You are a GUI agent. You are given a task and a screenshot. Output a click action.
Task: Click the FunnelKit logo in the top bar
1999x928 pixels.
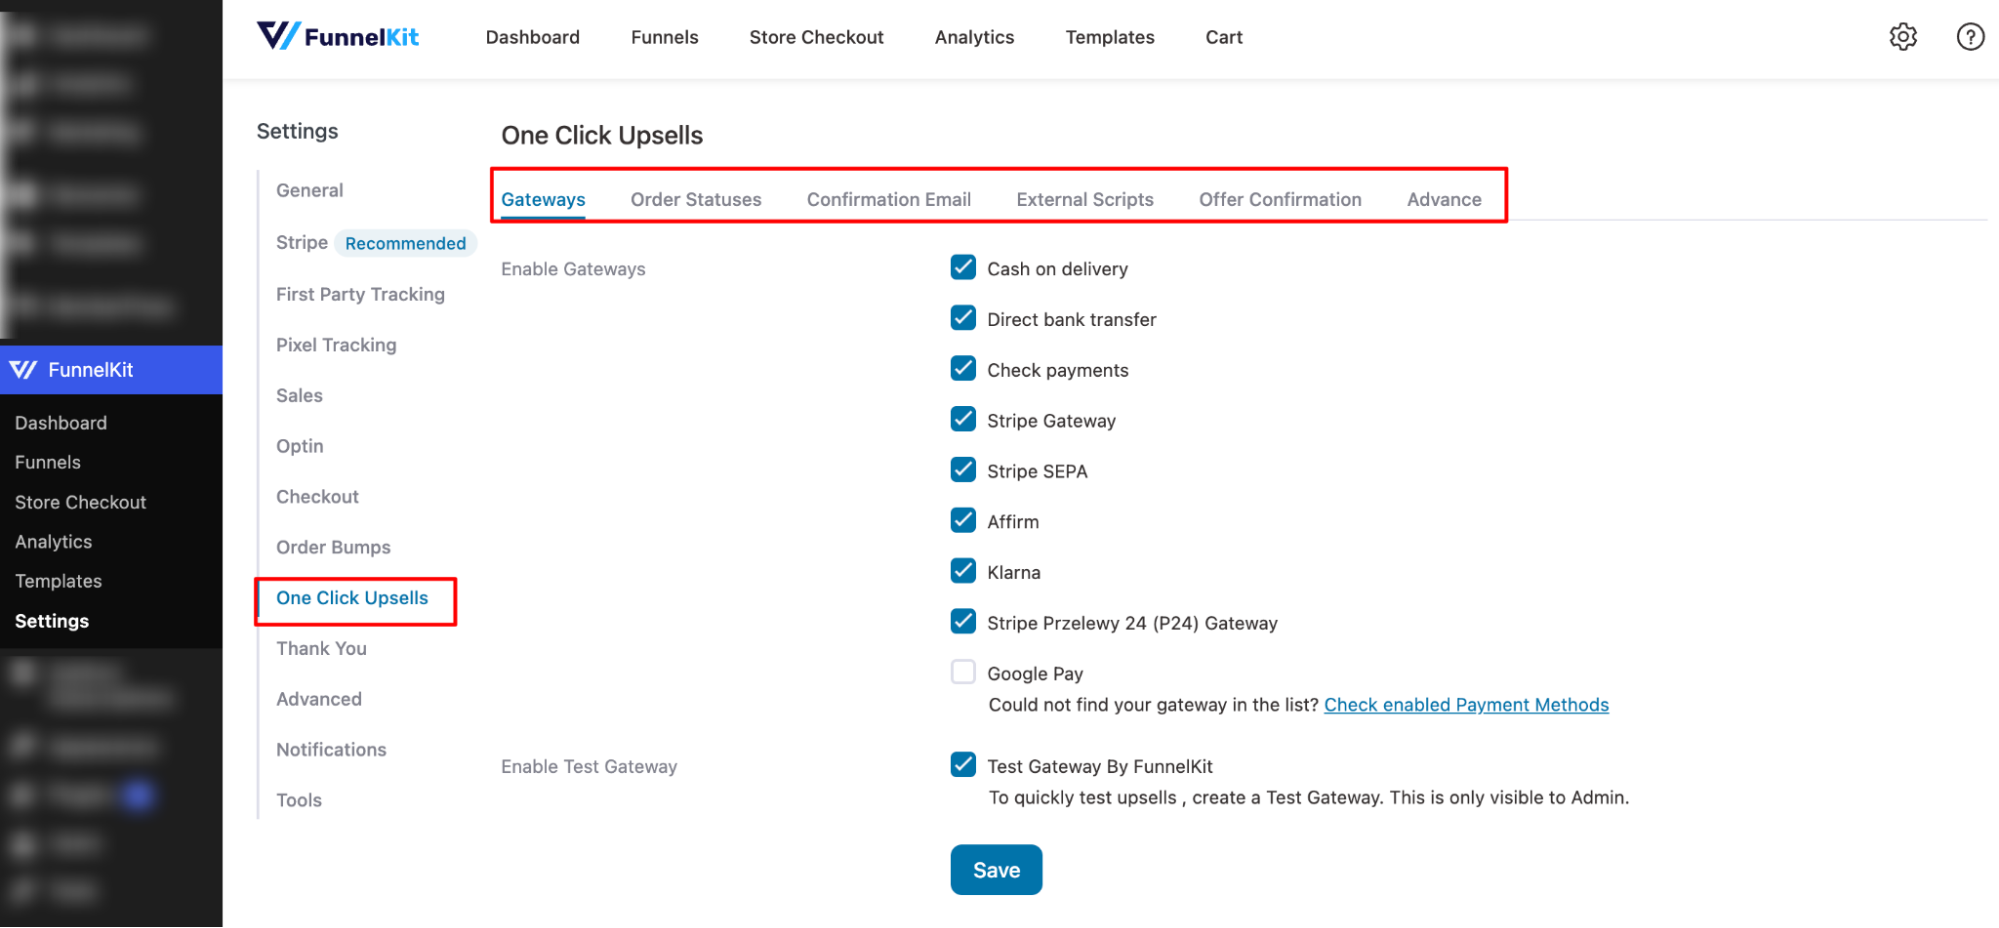[x=338, y=35]
